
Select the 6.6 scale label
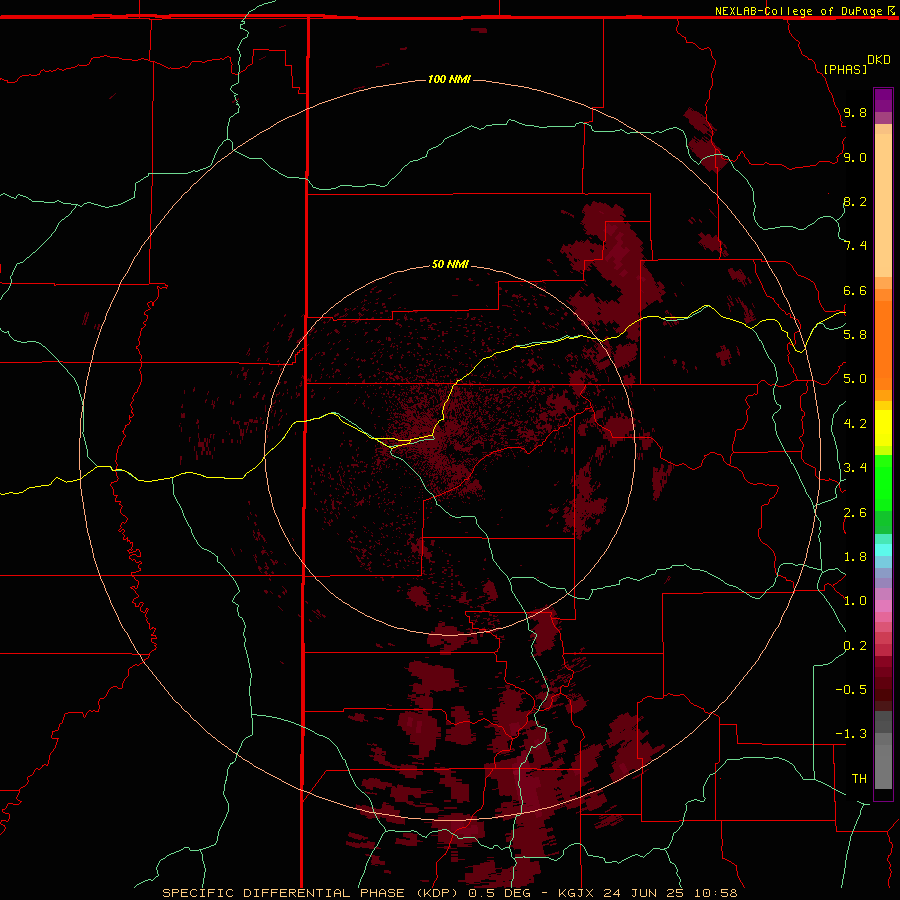tap(855, 290)
